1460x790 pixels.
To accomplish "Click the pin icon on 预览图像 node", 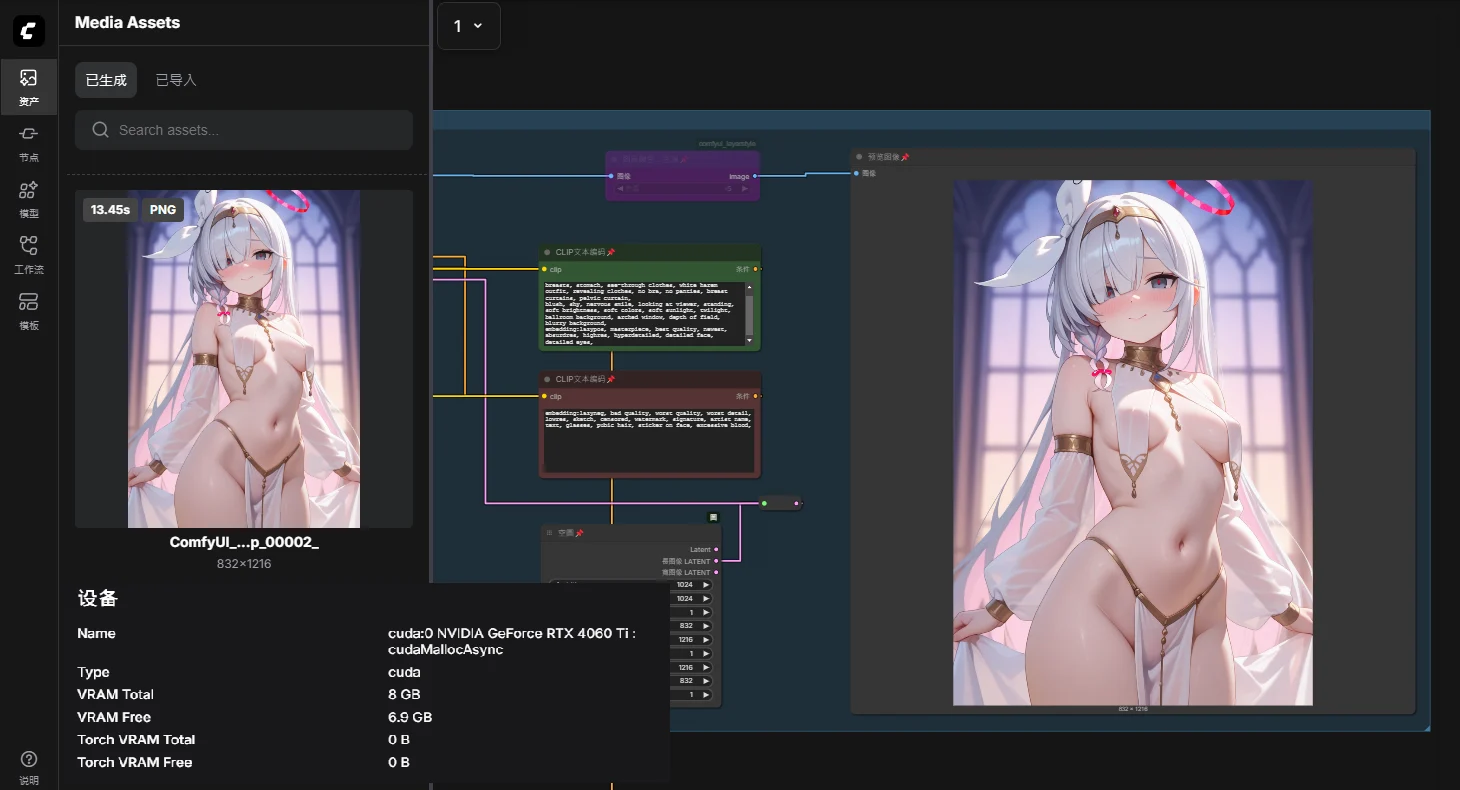I will (x=905, y=157).
